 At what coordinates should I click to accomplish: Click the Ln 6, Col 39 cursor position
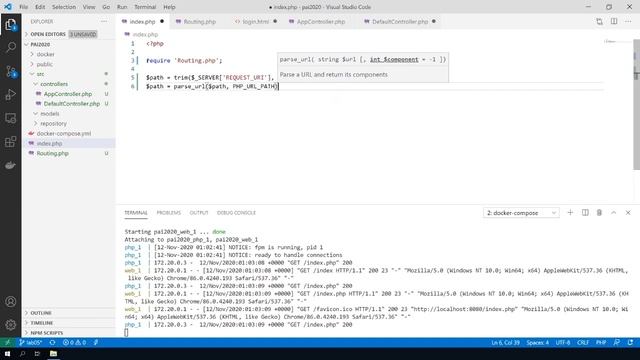click(x=505, y=342)
